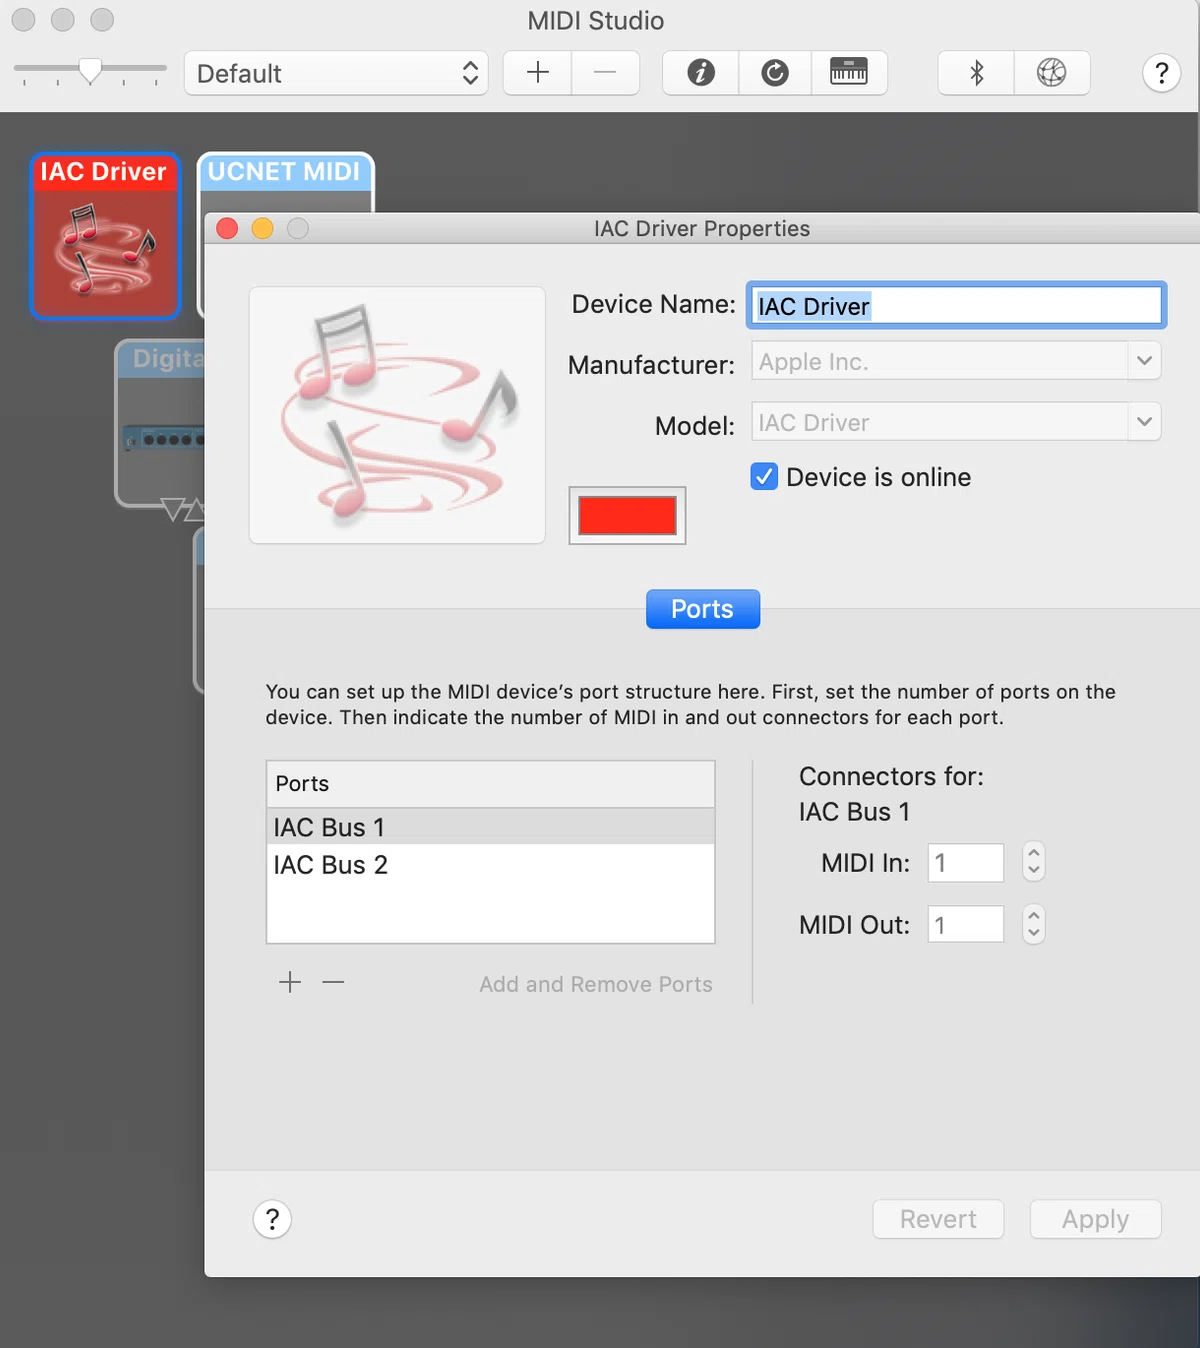Add a new external MIDI device

point(538,73)
